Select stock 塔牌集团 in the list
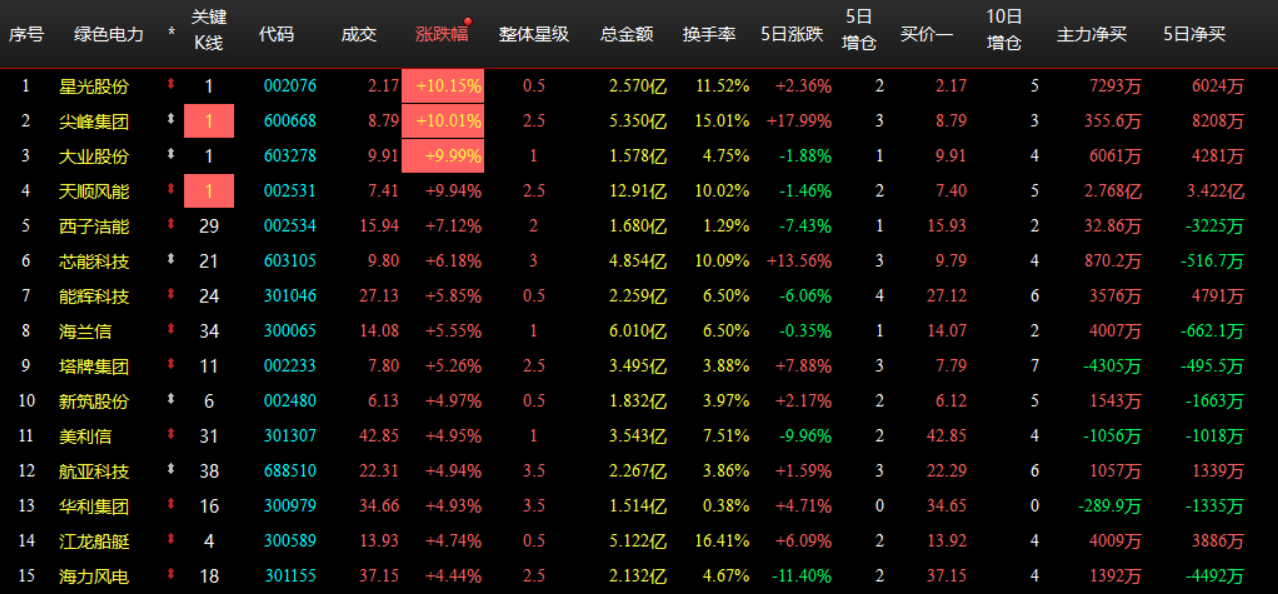The width and height of the screenshot is (1278, 594). pyautogui.click(x=94, y=366)
